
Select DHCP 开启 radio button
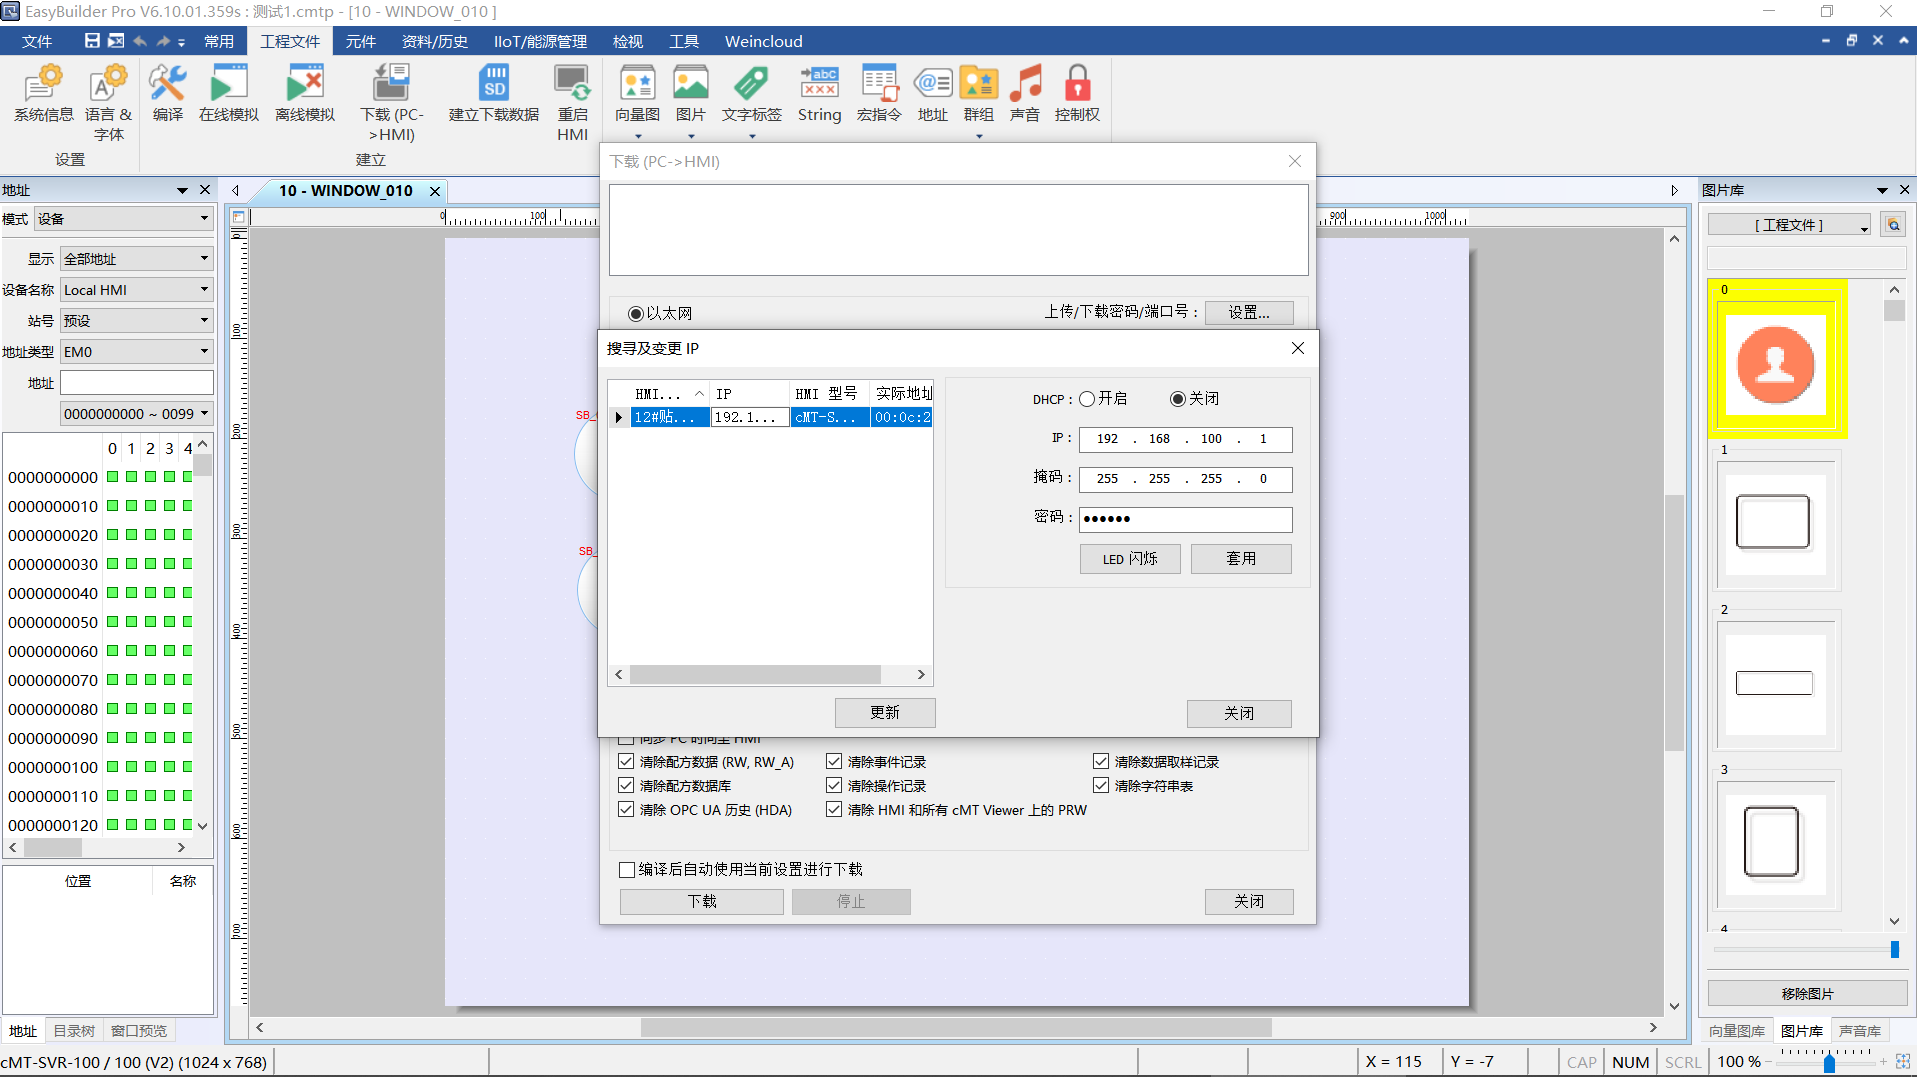pyautogui.click(x=1087, y=399)
